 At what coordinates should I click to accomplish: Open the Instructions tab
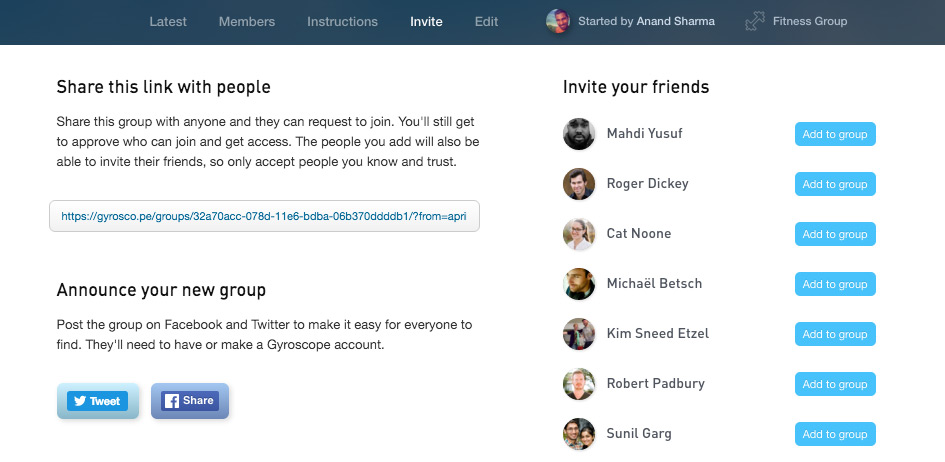(x=342, y=22)
